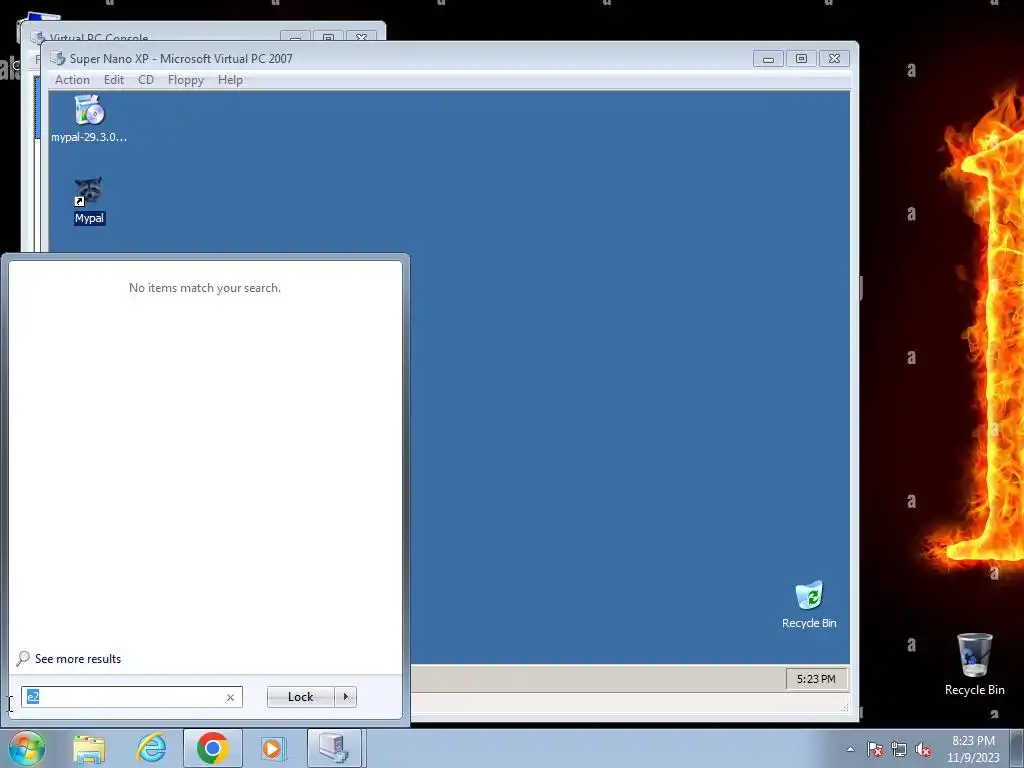Click the magnifier icon beside See more results

click(23, 658)
